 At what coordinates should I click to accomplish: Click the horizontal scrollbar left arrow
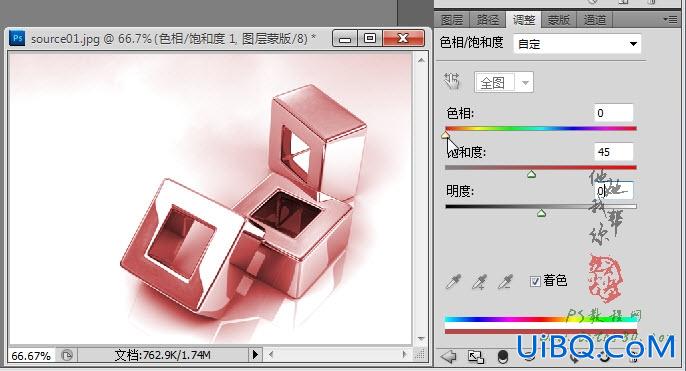pos(271,354)
